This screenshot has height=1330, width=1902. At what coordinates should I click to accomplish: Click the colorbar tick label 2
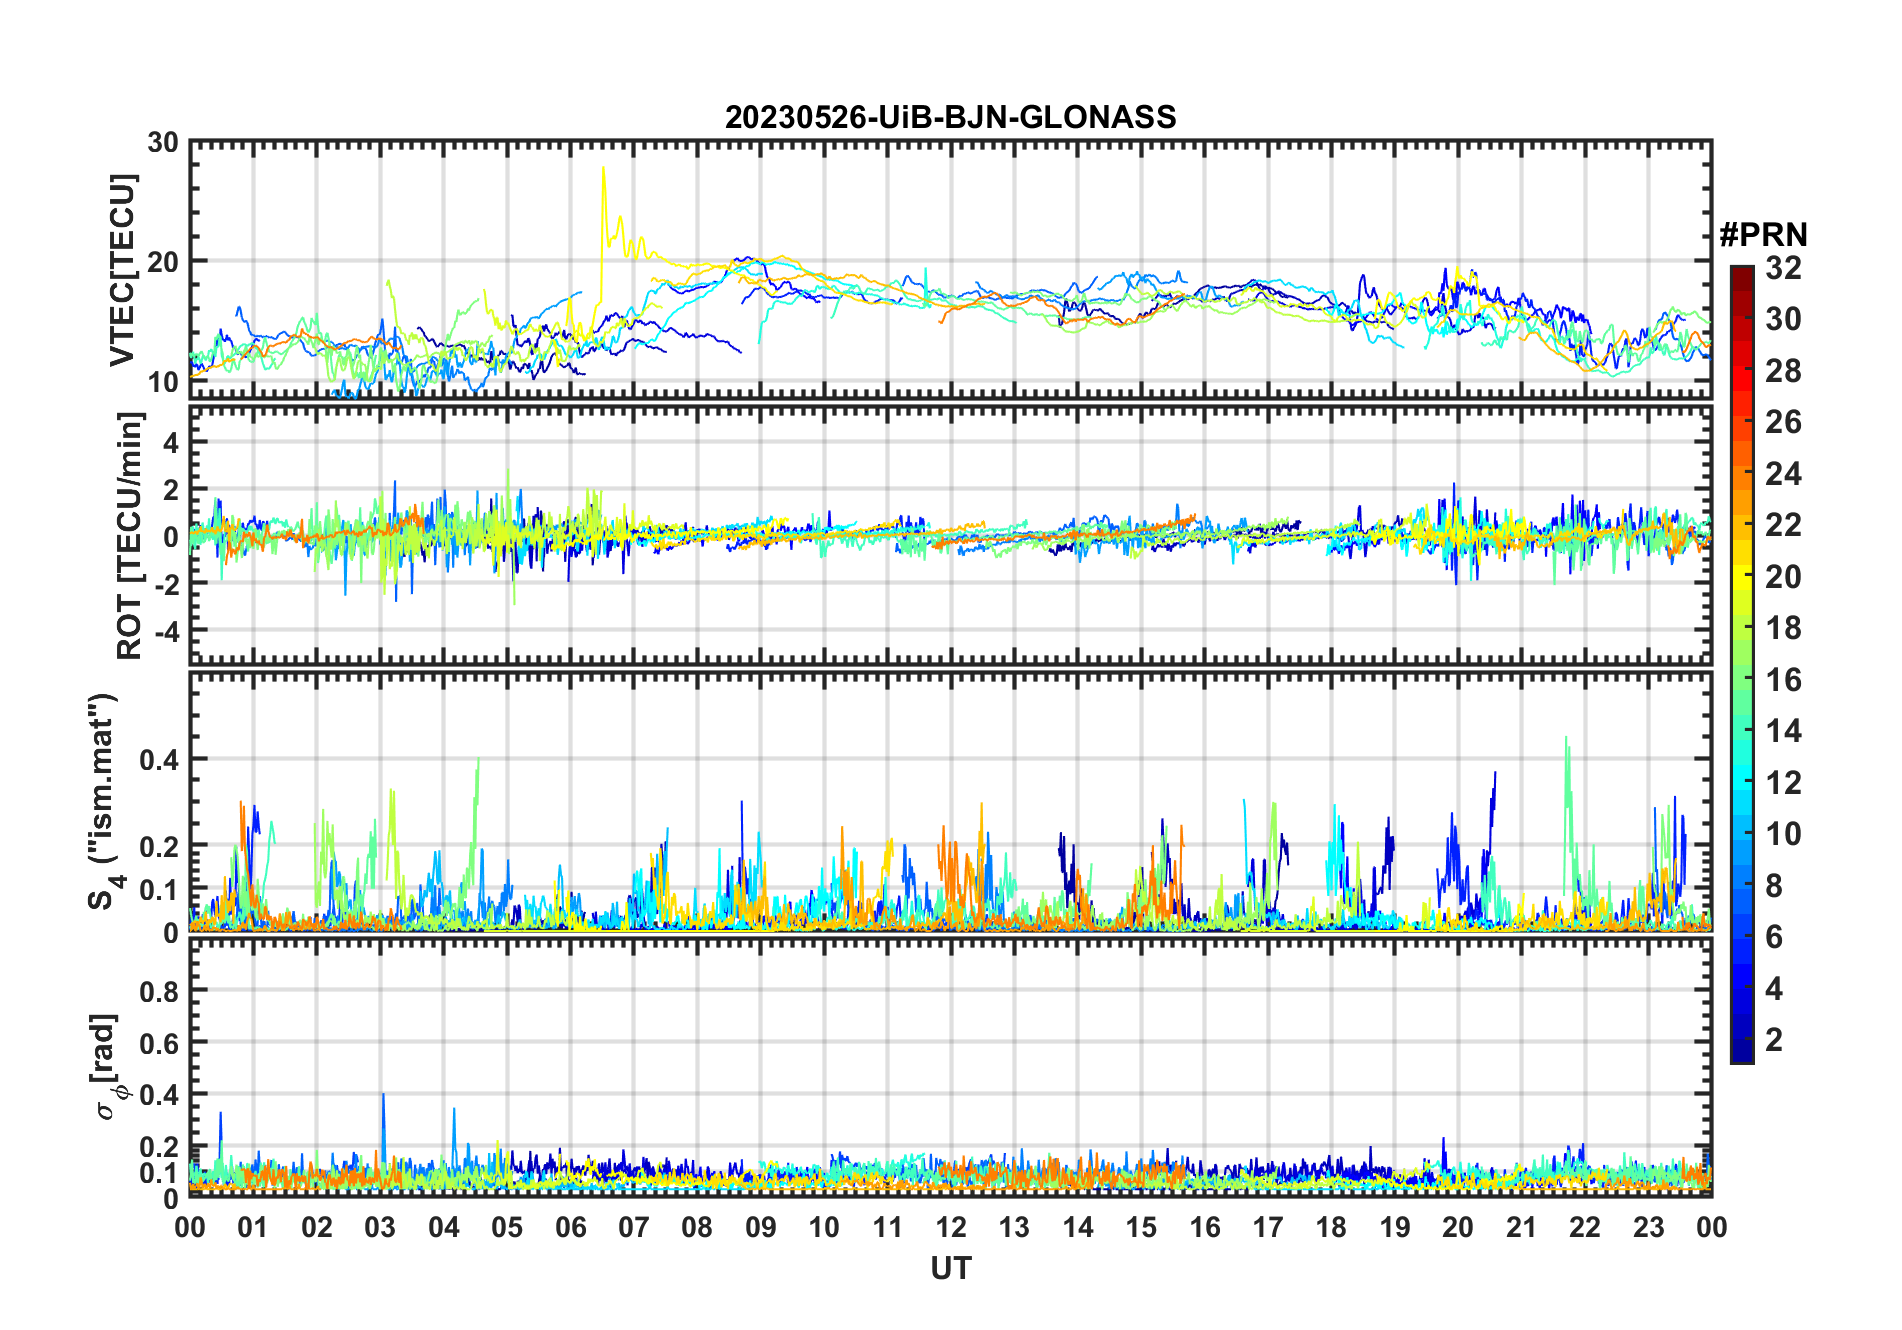[1774, 1040]
